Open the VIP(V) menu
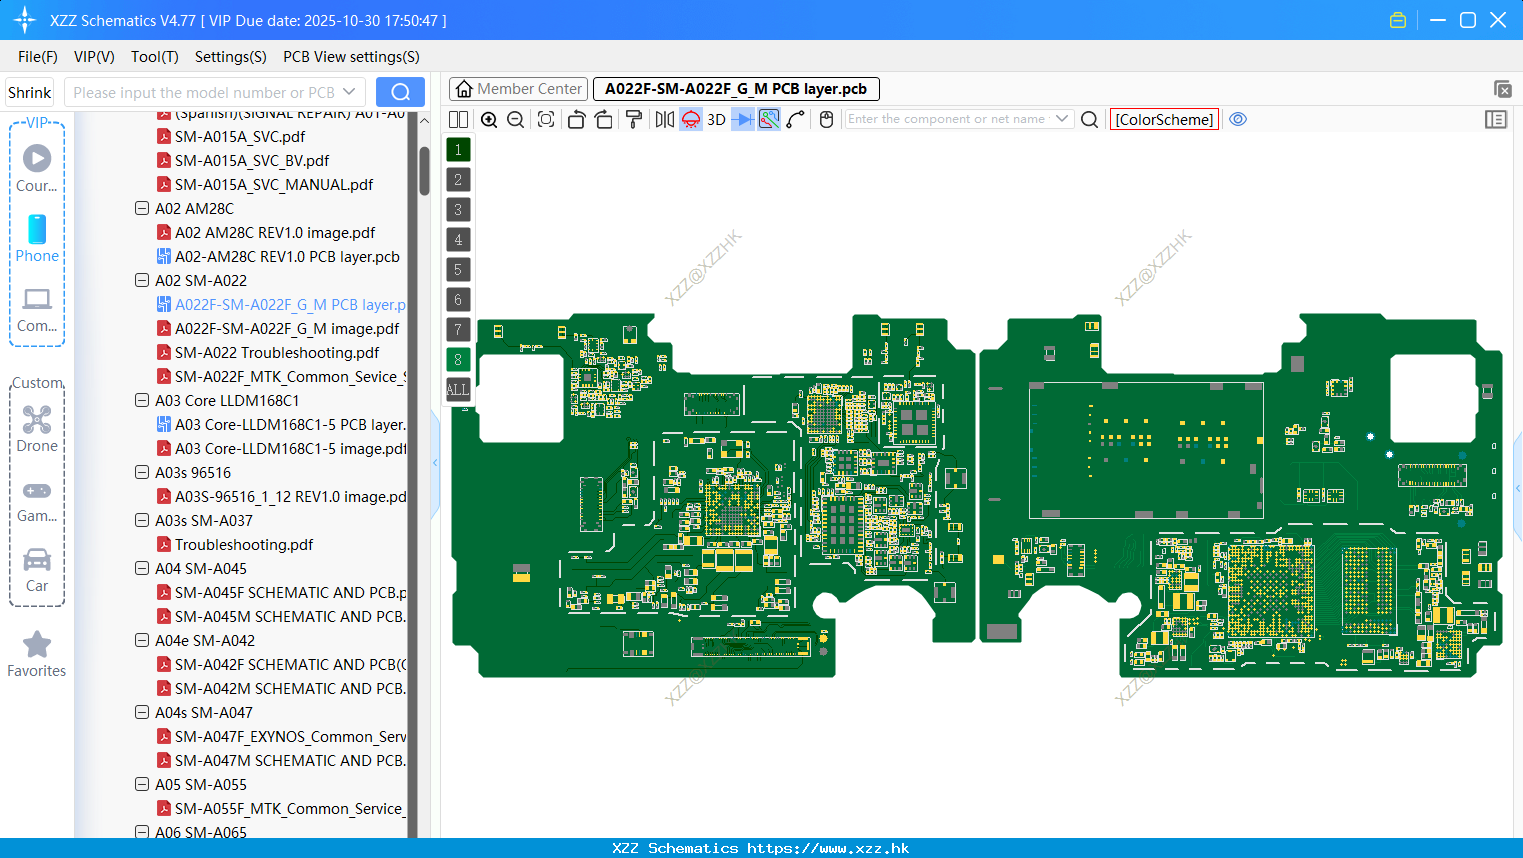This screenshot has width=1523, height=858. pyautogui.click(x=94, y=57)
